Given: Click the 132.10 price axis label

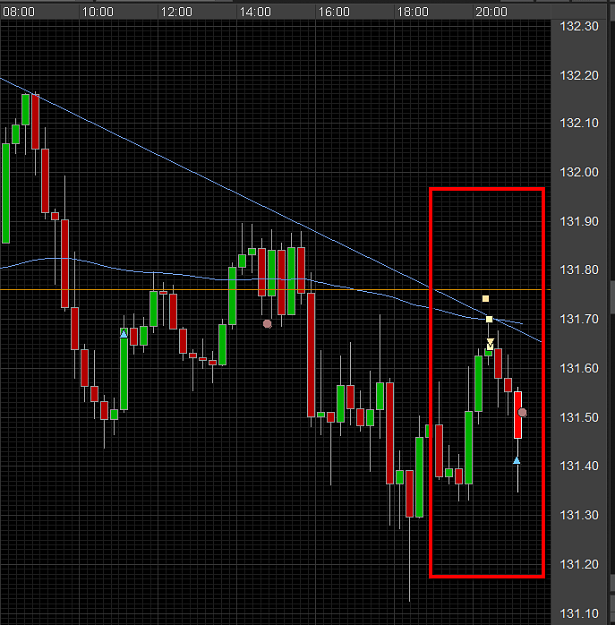Looking at the screenshot, I should (579, 123).
